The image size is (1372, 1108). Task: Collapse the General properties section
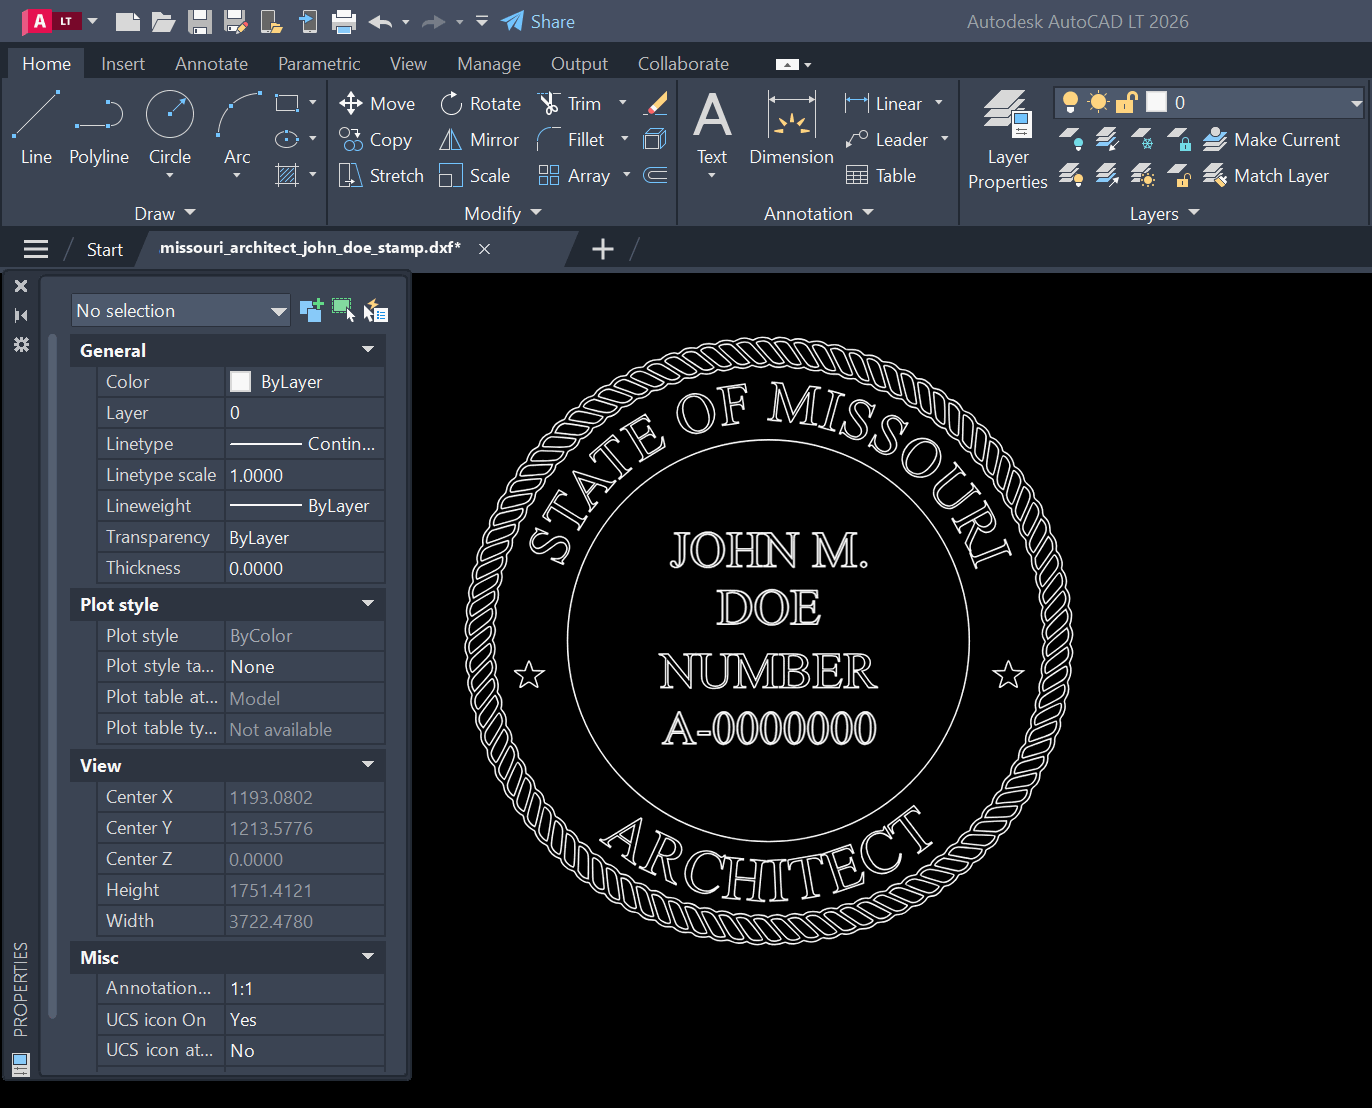368,349
